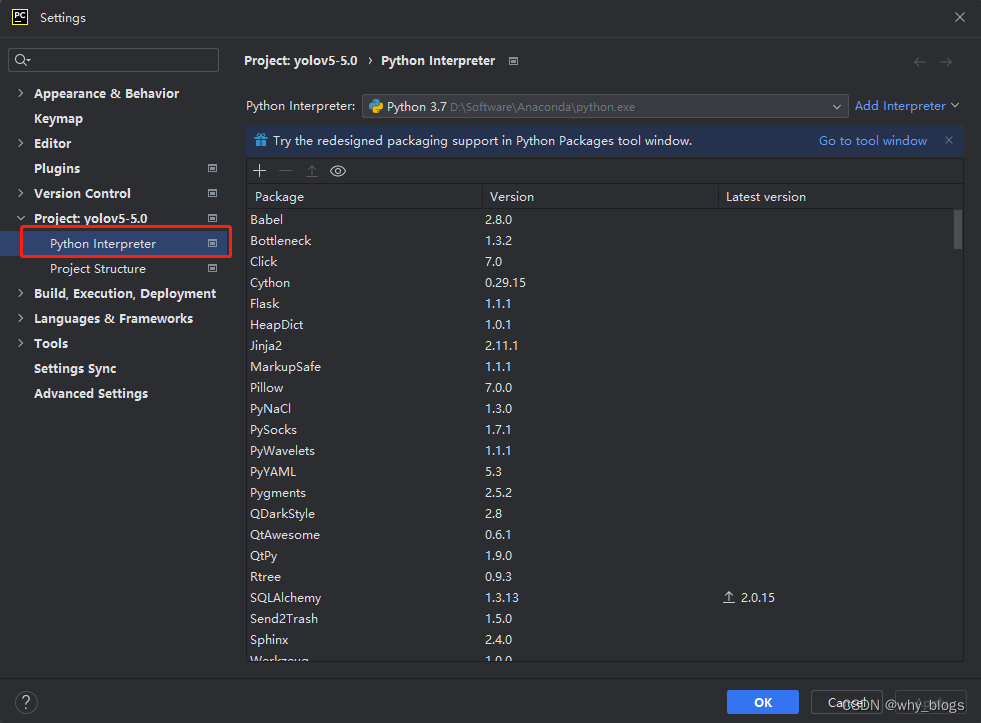Select the Pygments package row

(x=600, y=493)
